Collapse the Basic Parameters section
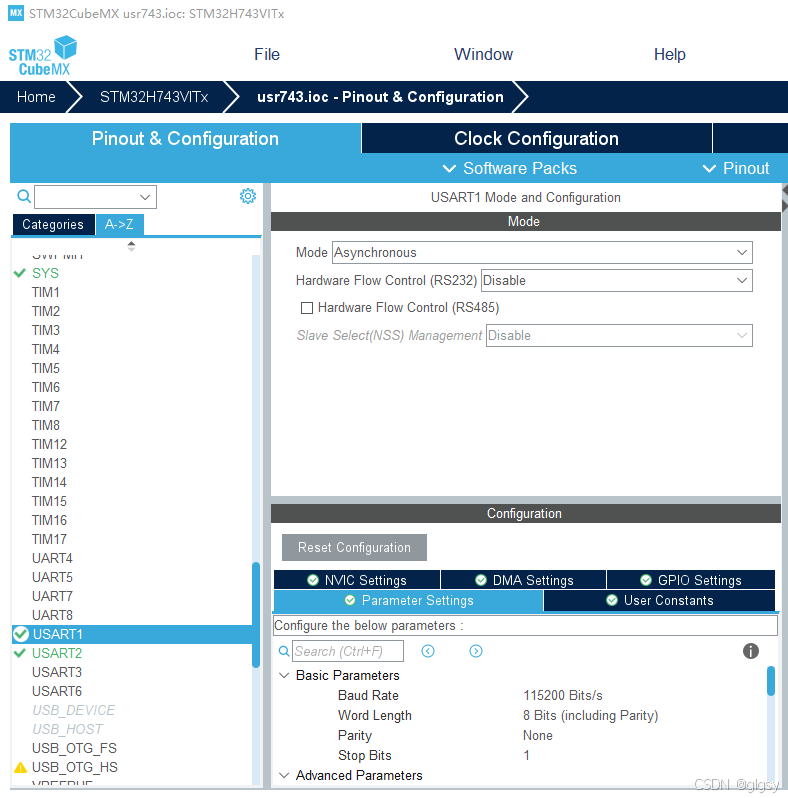The width and height of the screenshot is (788, 798). [285, 675]
